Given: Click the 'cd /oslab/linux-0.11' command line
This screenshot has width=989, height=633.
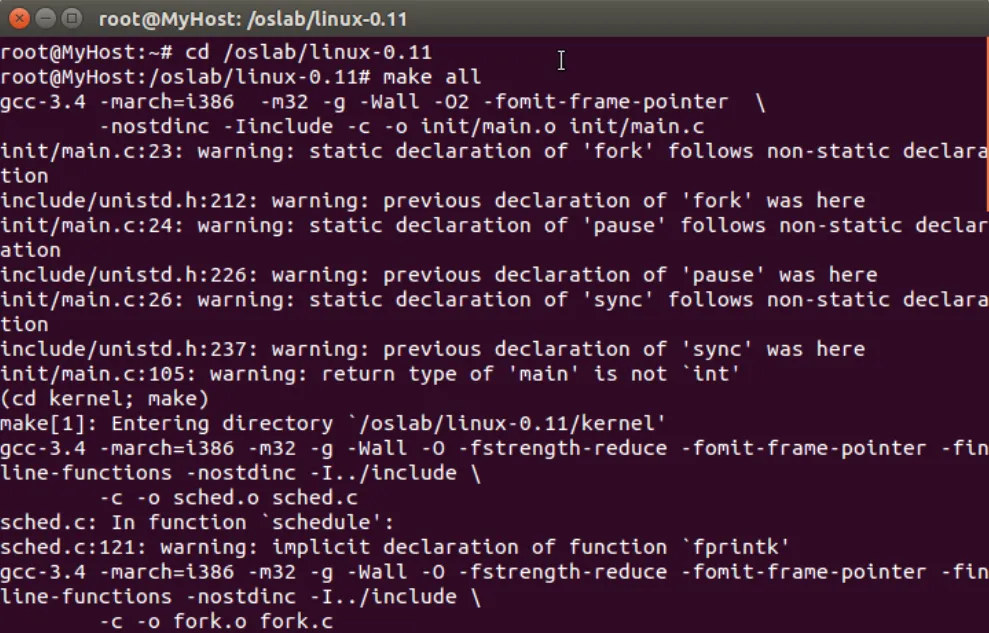Looking at the screenshot, I should (216, 52).
